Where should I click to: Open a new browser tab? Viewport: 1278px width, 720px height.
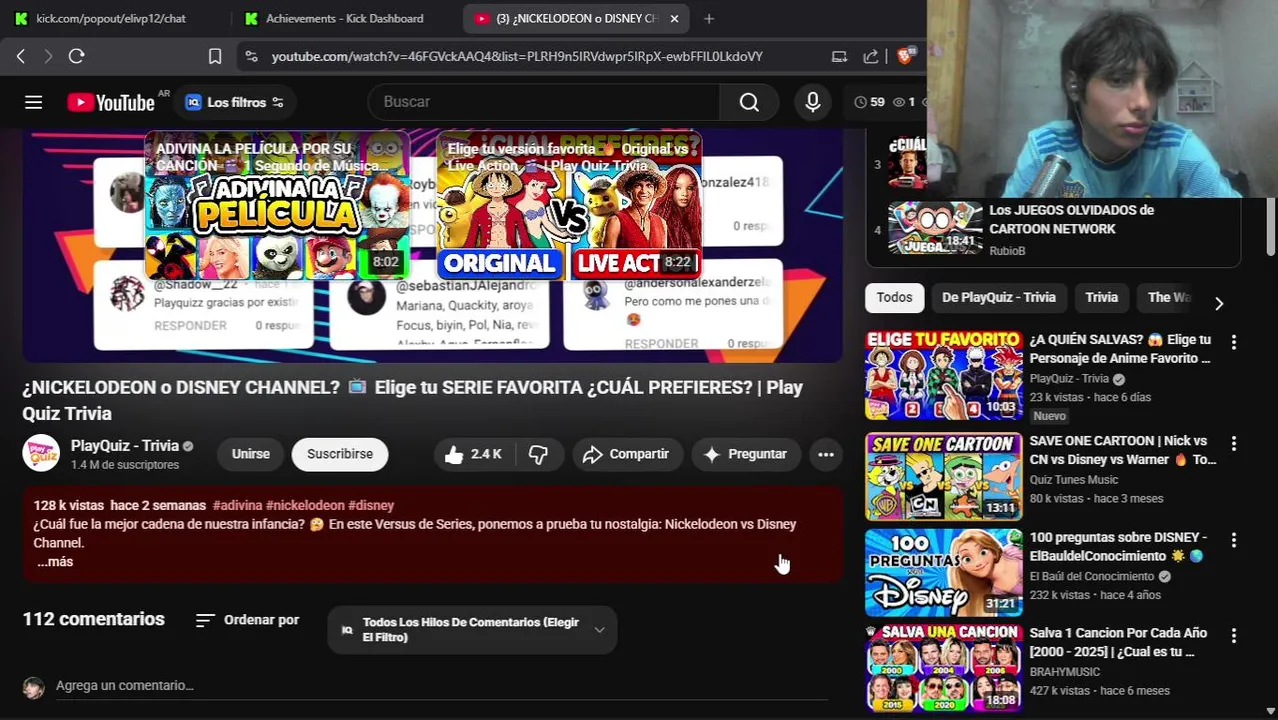[x=709, y=18]
